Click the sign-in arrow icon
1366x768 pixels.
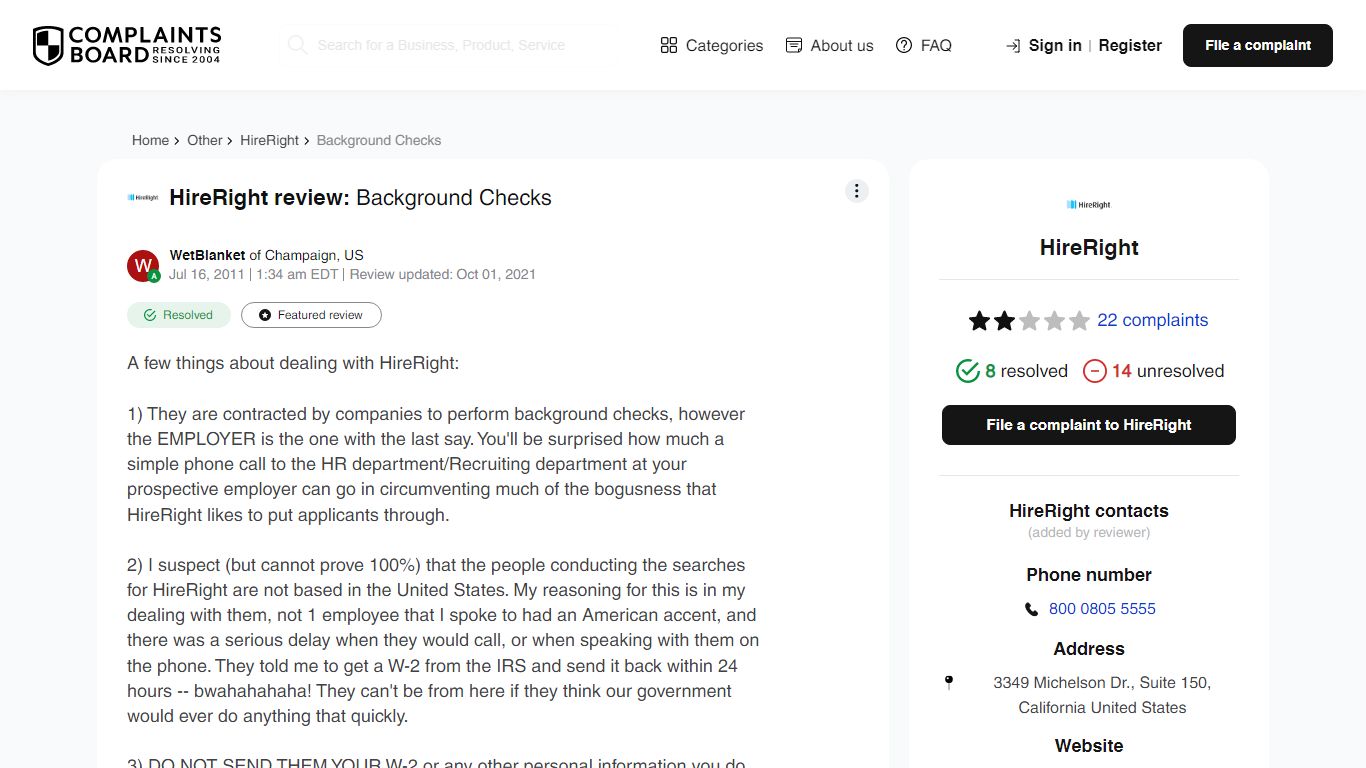(1013, 46)
